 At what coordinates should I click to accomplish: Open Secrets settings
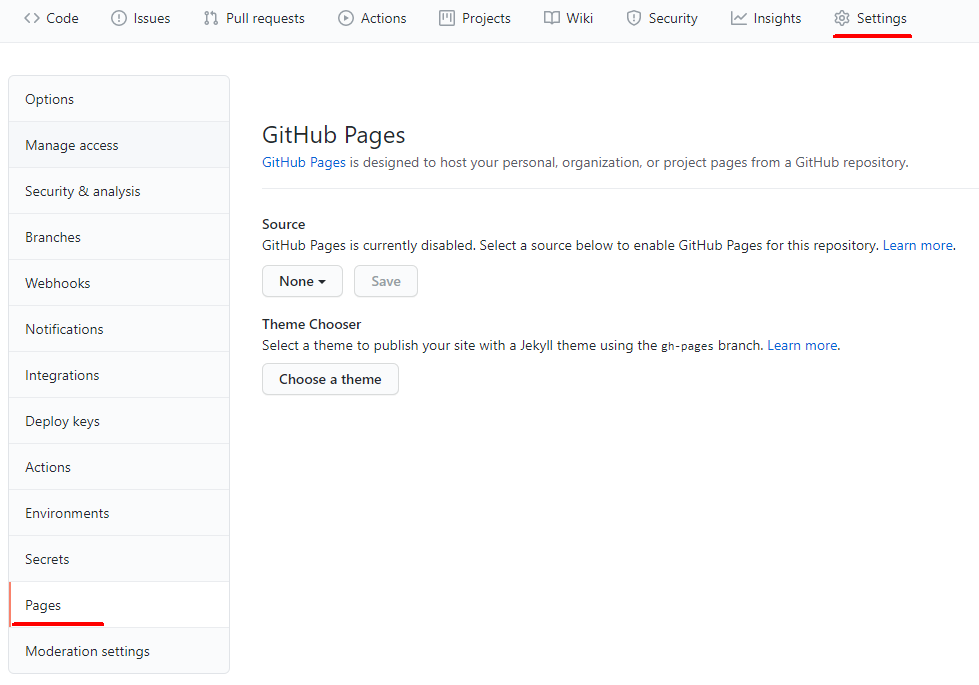pyautogui.click(x=119, y=559)
